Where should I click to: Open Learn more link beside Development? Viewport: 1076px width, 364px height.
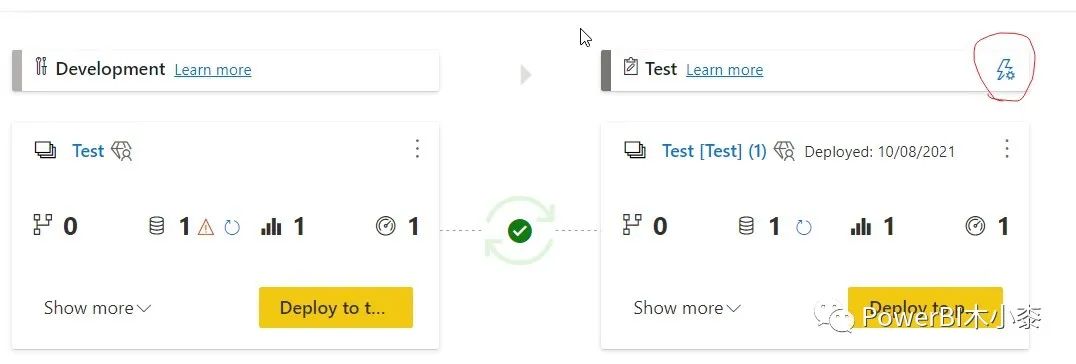213,70
